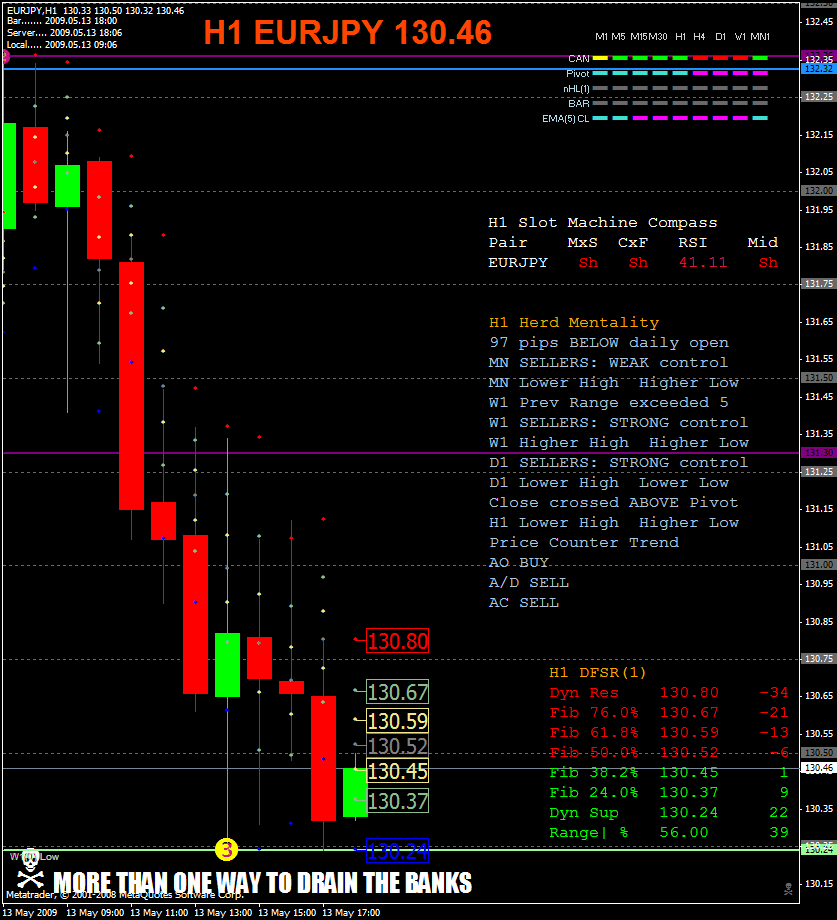
Task: Click the nHL(1) row label
Action: pos(576,89)
